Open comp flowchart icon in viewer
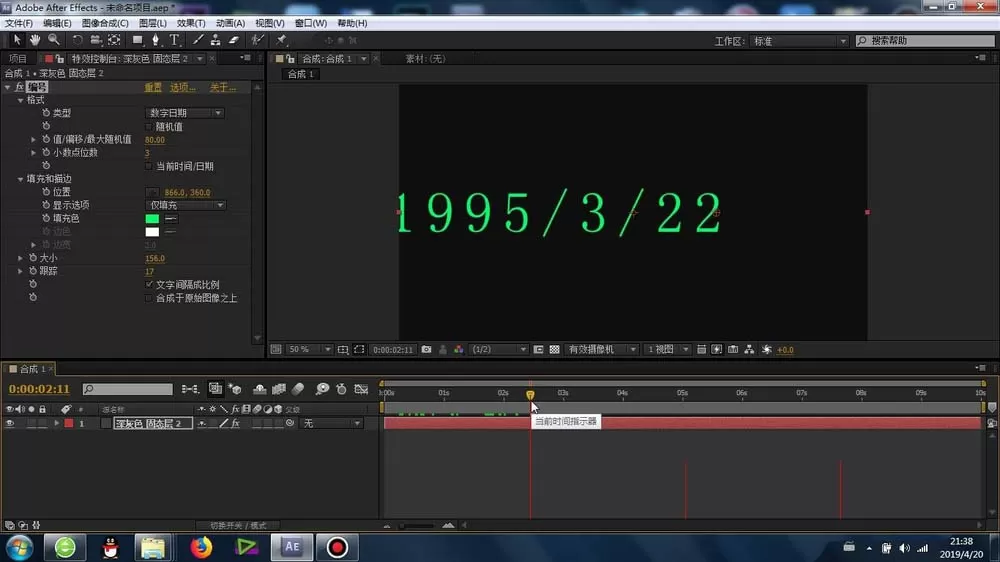The image size is (1000, 562). [749, 350]
